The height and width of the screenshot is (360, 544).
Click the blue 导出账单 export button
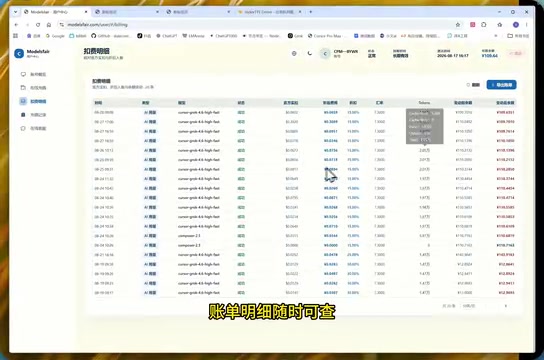(x=501, y=85)
